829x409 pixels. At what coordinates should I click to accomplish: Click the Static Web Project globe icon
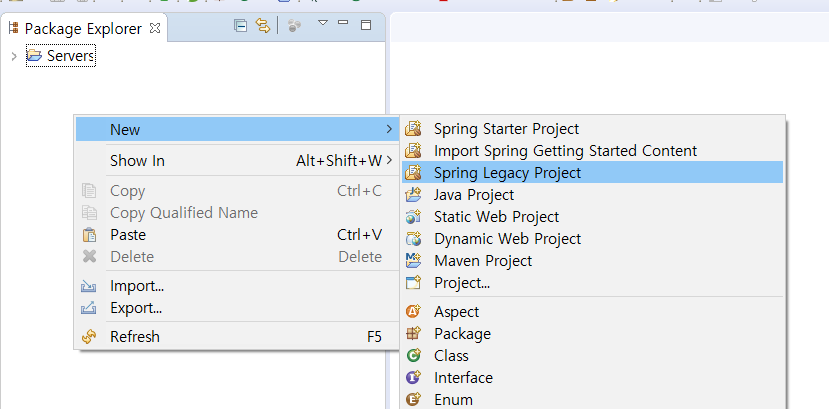[413, 217]
